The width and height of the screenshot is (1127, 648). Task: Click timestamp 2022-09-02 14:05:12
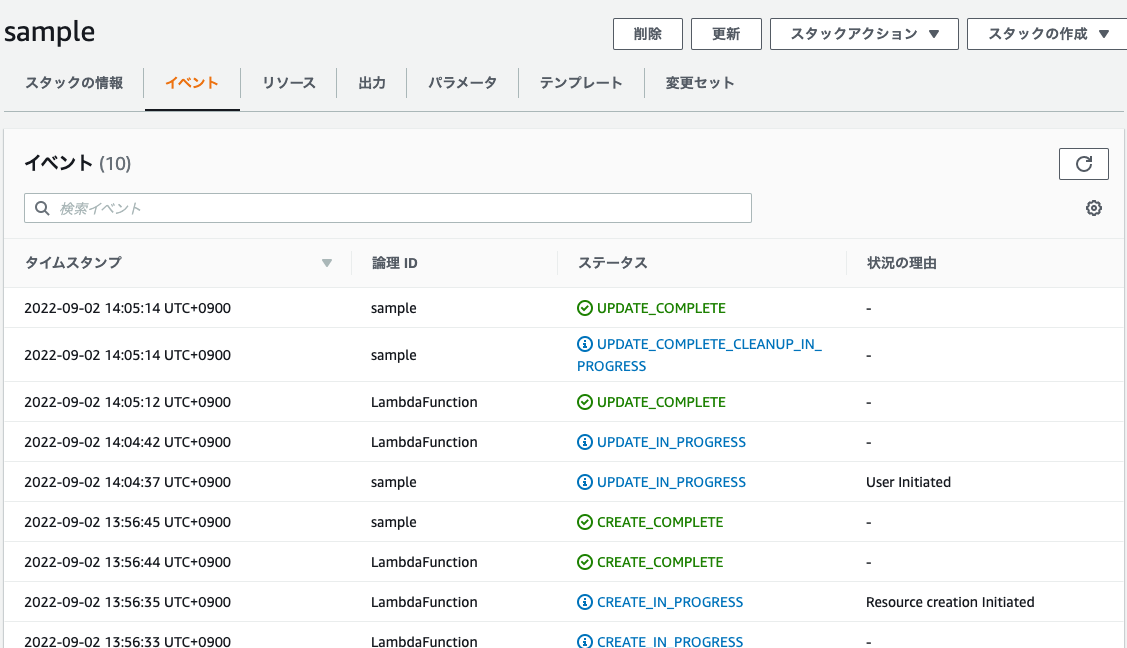click(x=127, y=402)
